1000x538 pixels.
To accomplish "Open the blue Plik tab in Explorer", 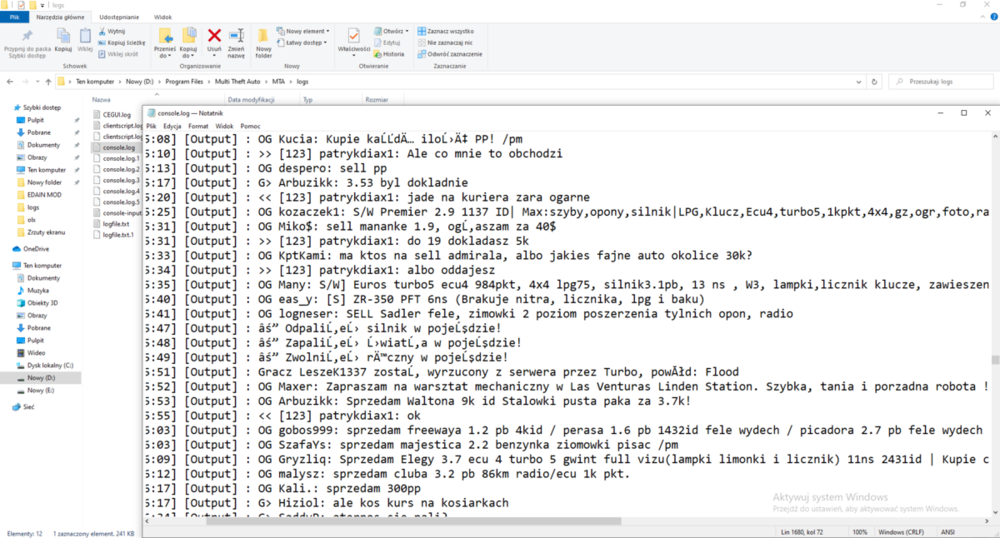I will coord(14,17).
